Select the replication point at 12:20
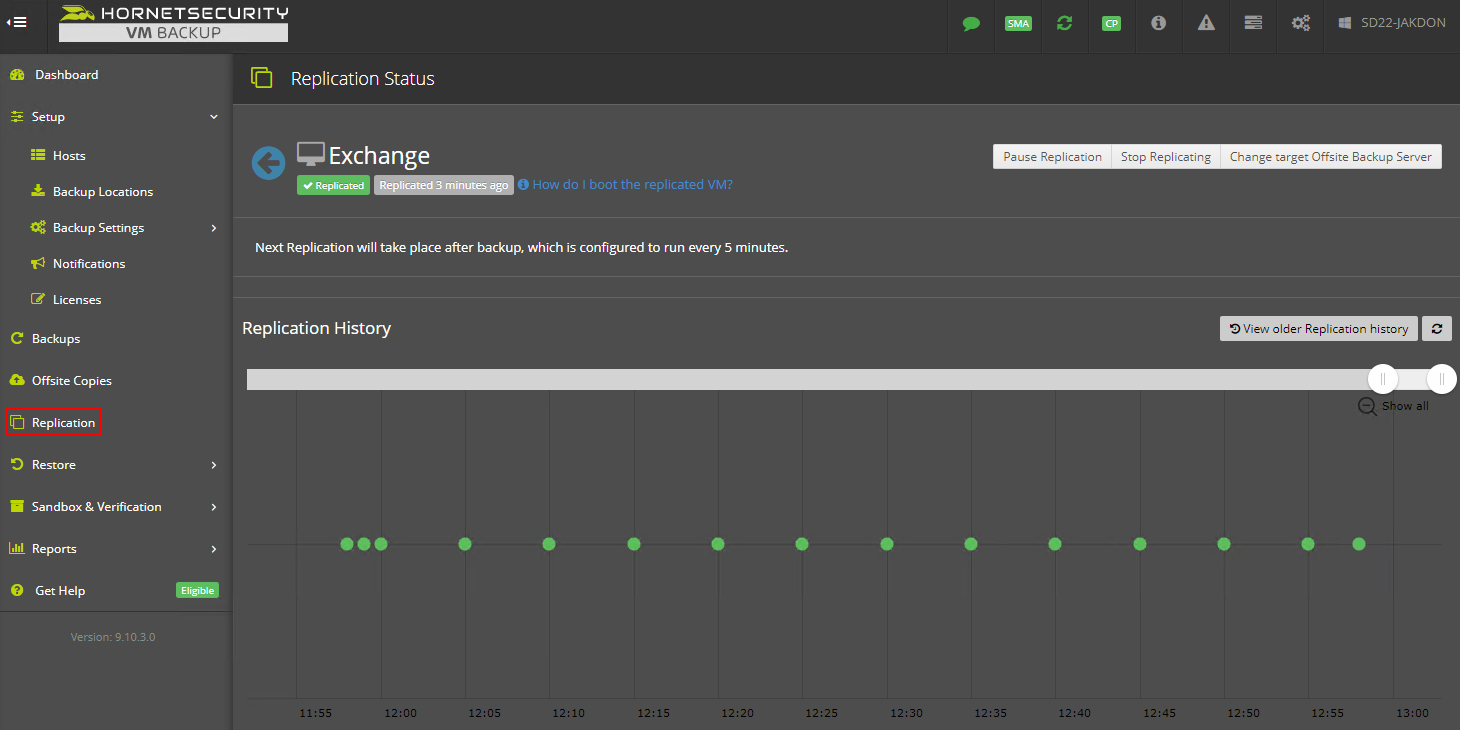Screen dimensions: 1460x730 point(718,544)
